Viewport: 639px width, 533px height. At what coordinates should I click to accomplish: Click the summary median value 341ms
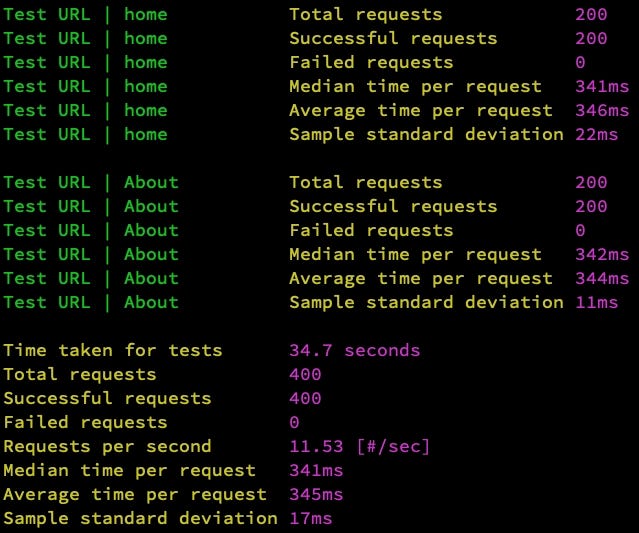[316, 471]
